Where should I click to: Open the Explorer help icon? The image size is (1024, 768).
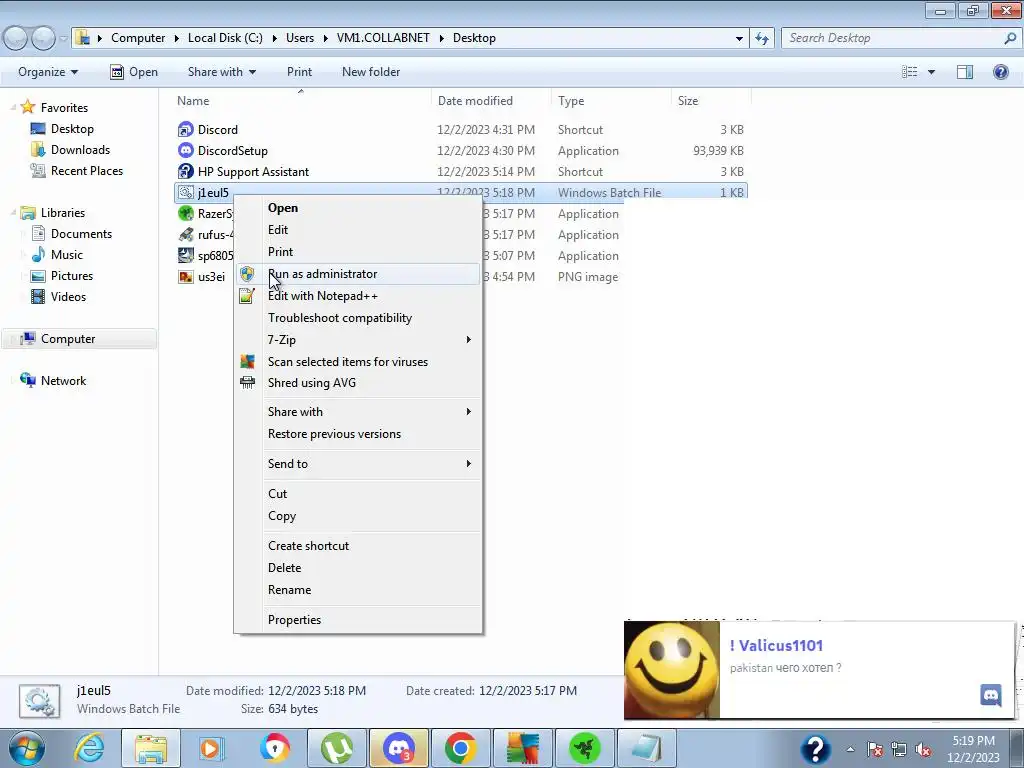pos(1000,72)
